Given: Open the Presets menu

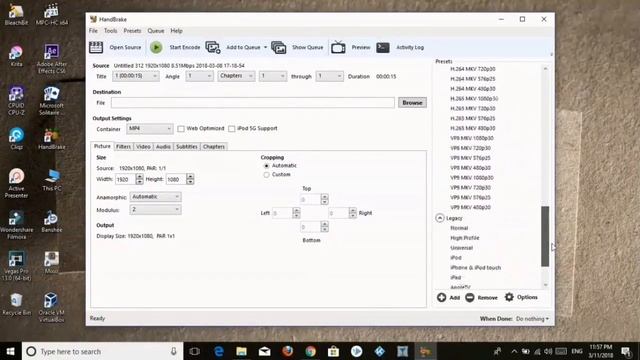Looking at the screenshot, I should coord(132,31).
